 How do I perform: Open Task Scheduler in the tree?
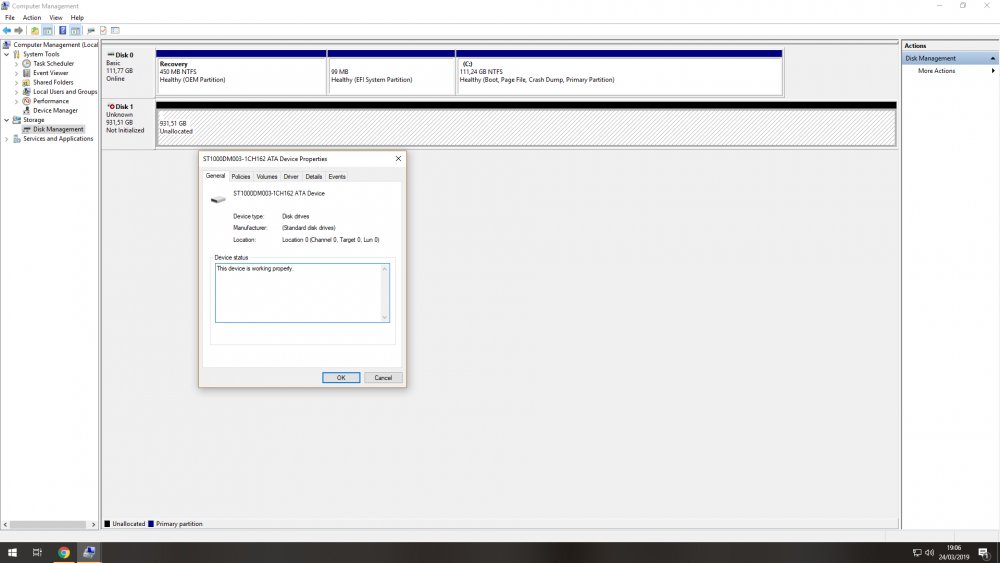[x=53, y=63]
